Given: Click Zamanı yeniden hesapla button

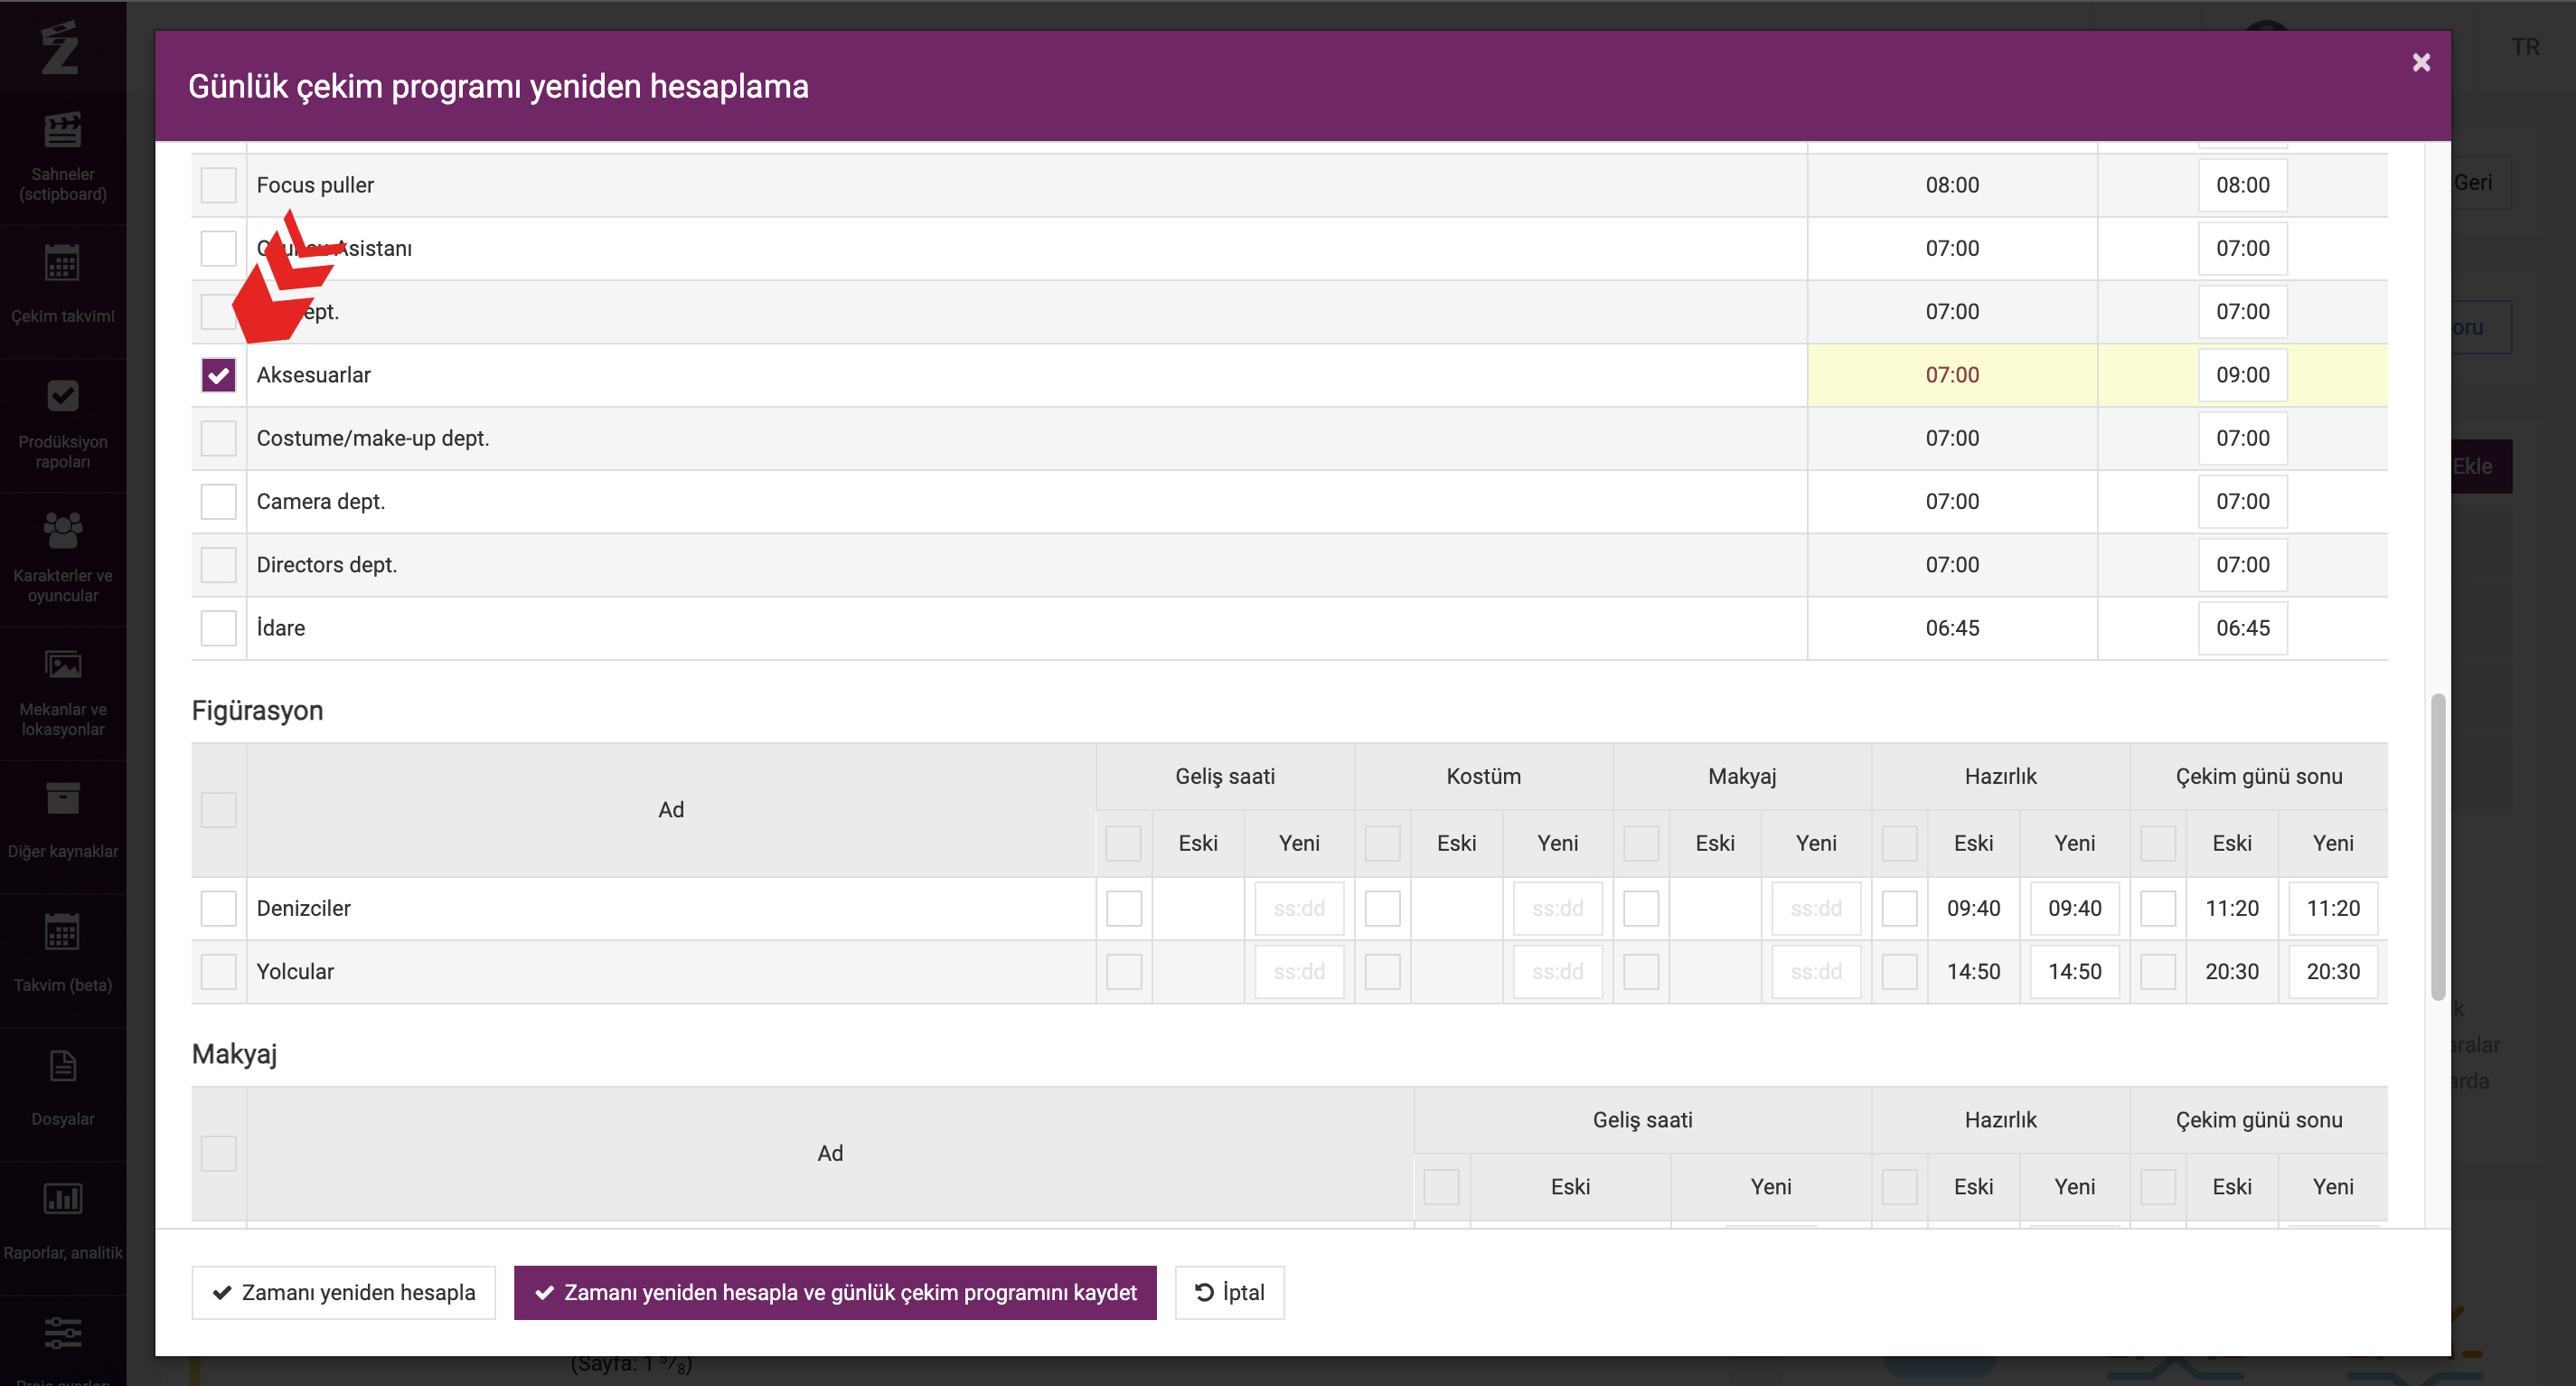Looking at the screenshot, I should pos(343,1292).
